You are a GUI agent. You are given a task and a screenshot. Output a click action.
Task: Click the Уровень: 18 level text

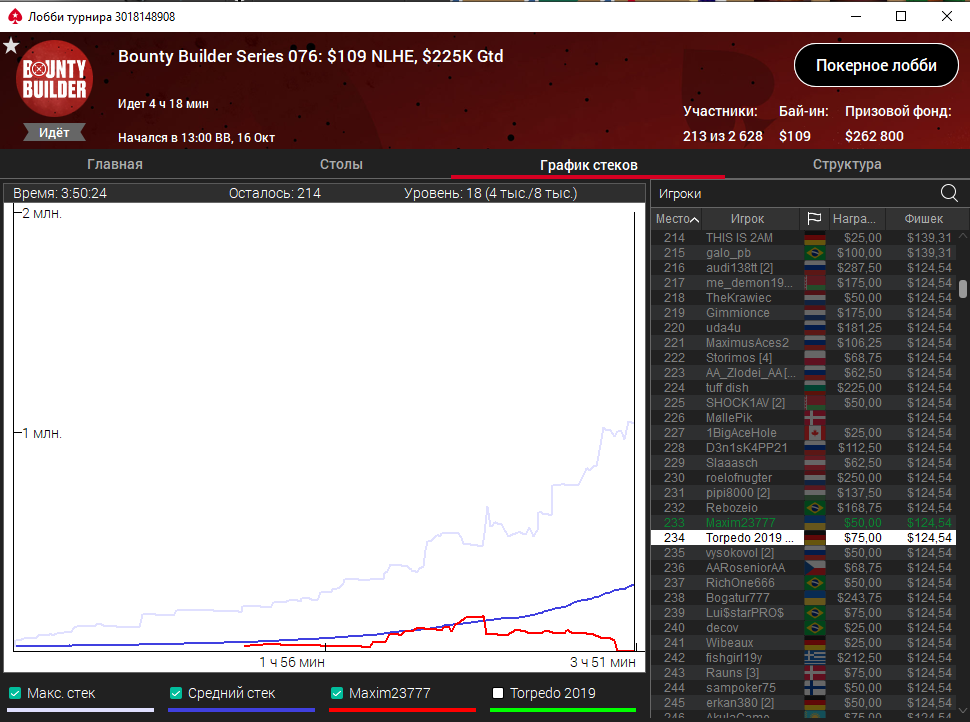pos(491,194)
